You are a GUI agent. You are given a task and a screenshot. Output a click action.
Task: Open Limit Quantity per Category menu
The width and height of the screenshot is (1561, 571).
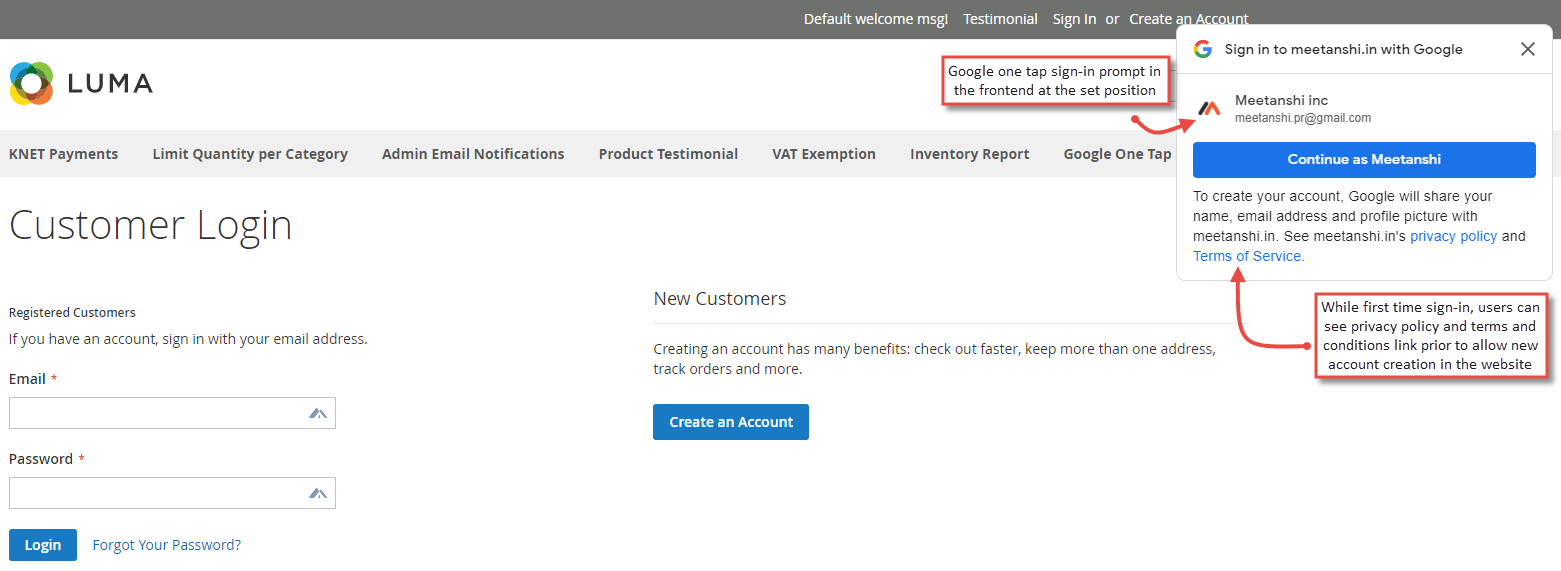click(250, 154)
